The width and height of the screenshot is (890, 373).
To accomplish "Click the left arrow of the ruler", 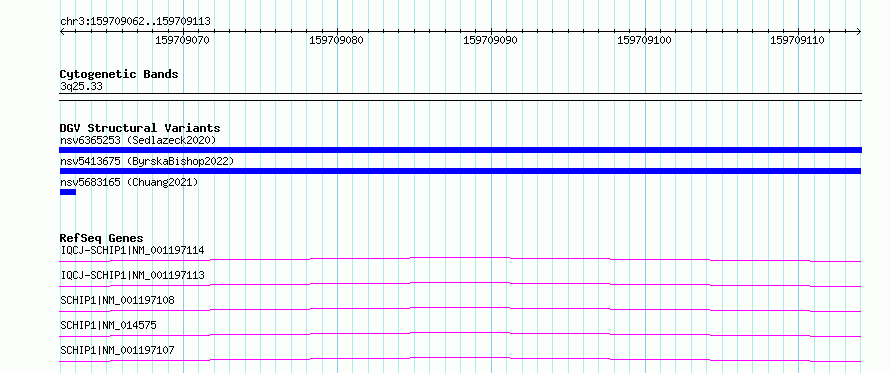I will [62, 32].
